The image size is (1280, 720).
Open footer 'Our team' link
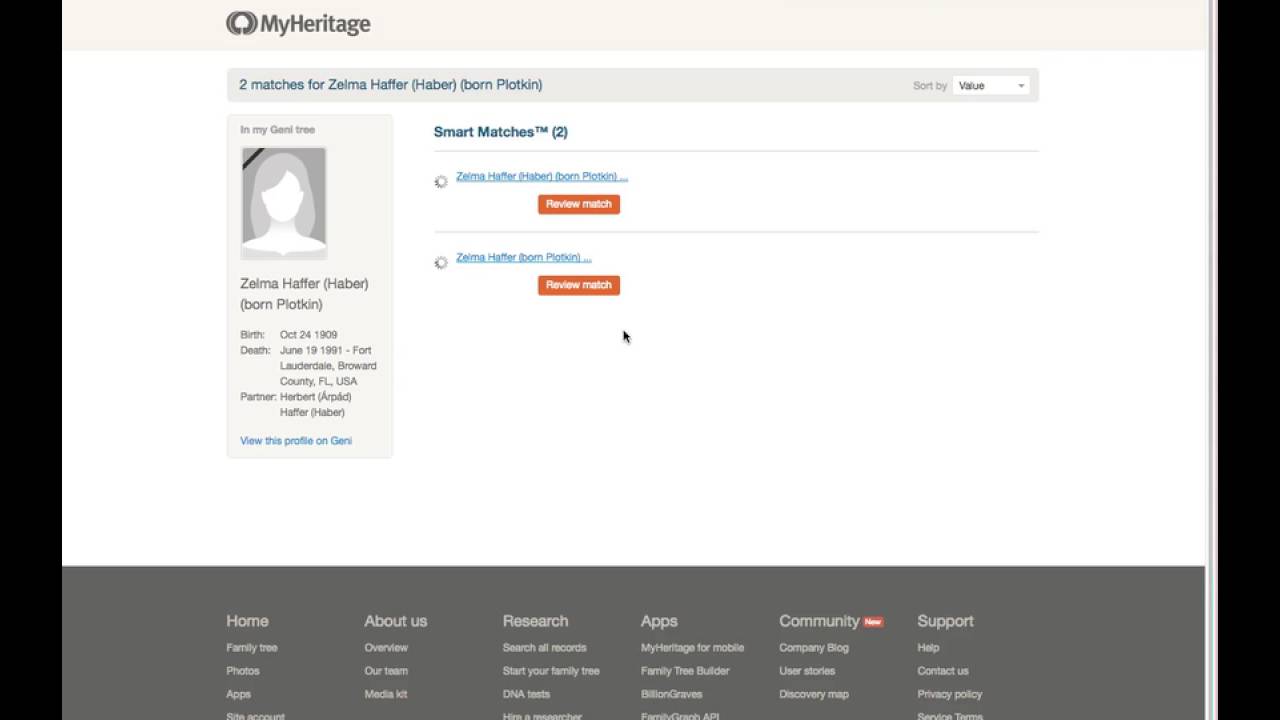click(x=386, y=671)
